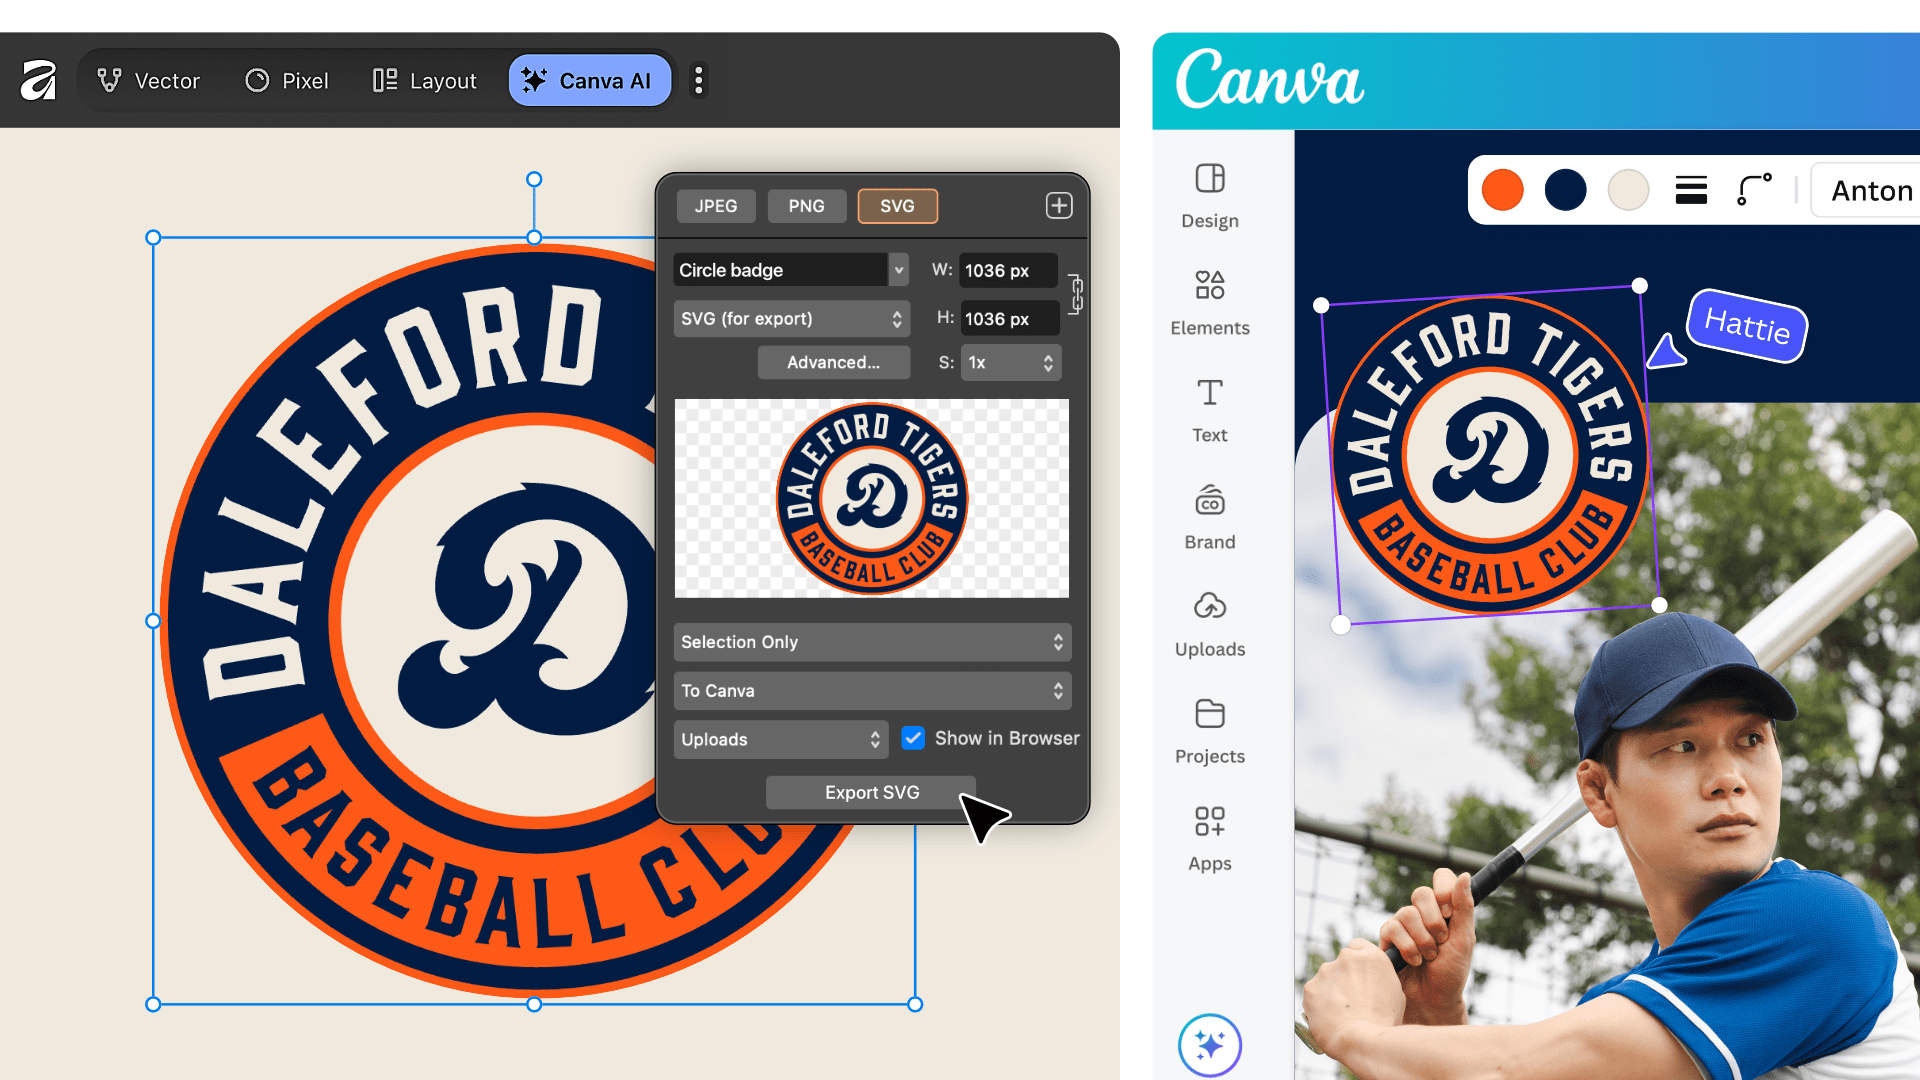
Task: Add a new export preset with the plus icon
Action: (1058, 205)
